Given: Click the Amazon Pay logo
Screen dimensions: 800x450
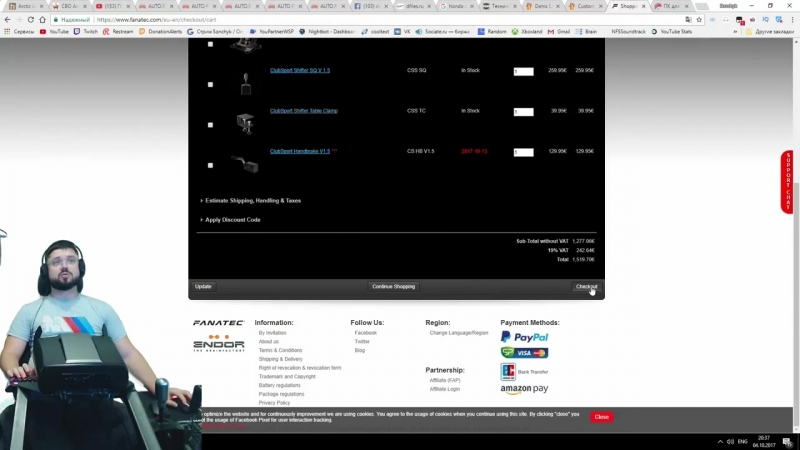Looking at the screenshot, I should 524,389.
